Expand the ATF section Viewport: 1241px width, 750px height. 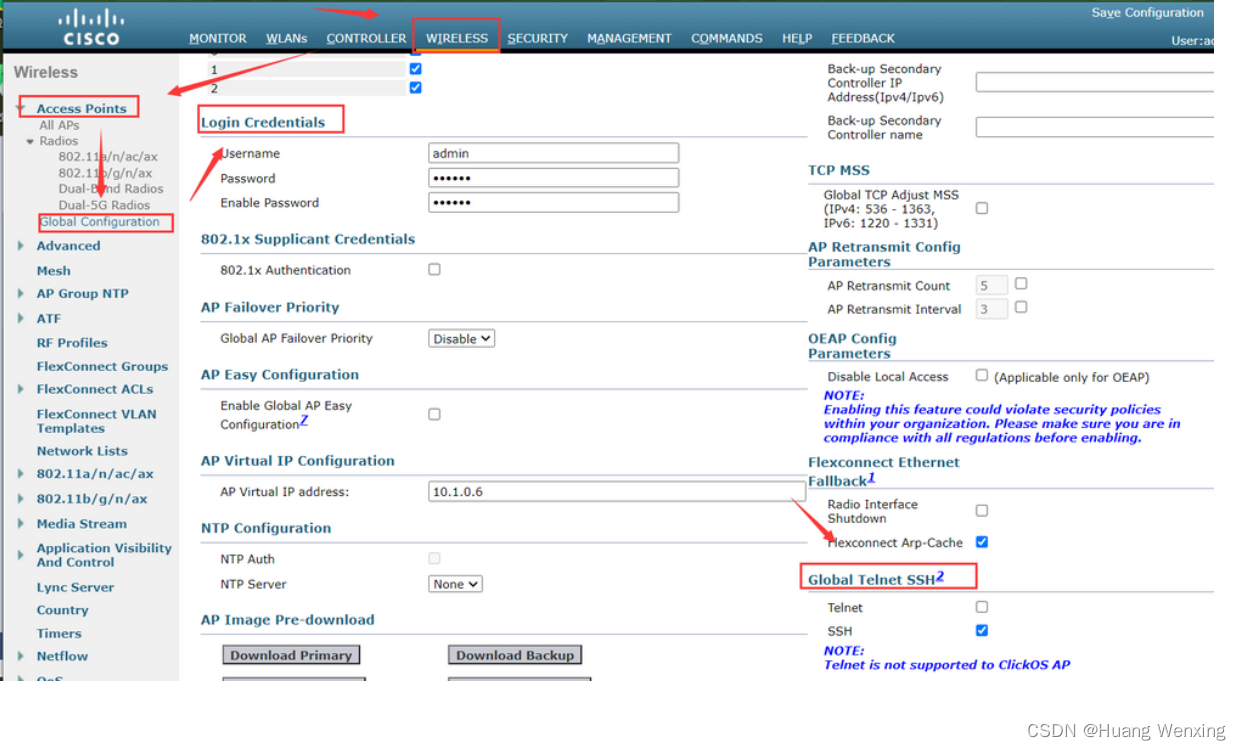tap(21, 319)
